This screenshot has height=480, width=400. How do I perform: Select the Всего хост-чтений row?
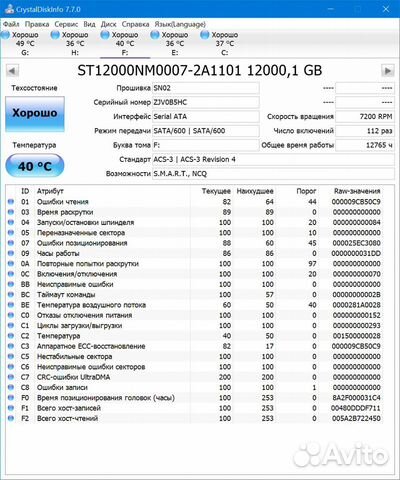[195, 419]
